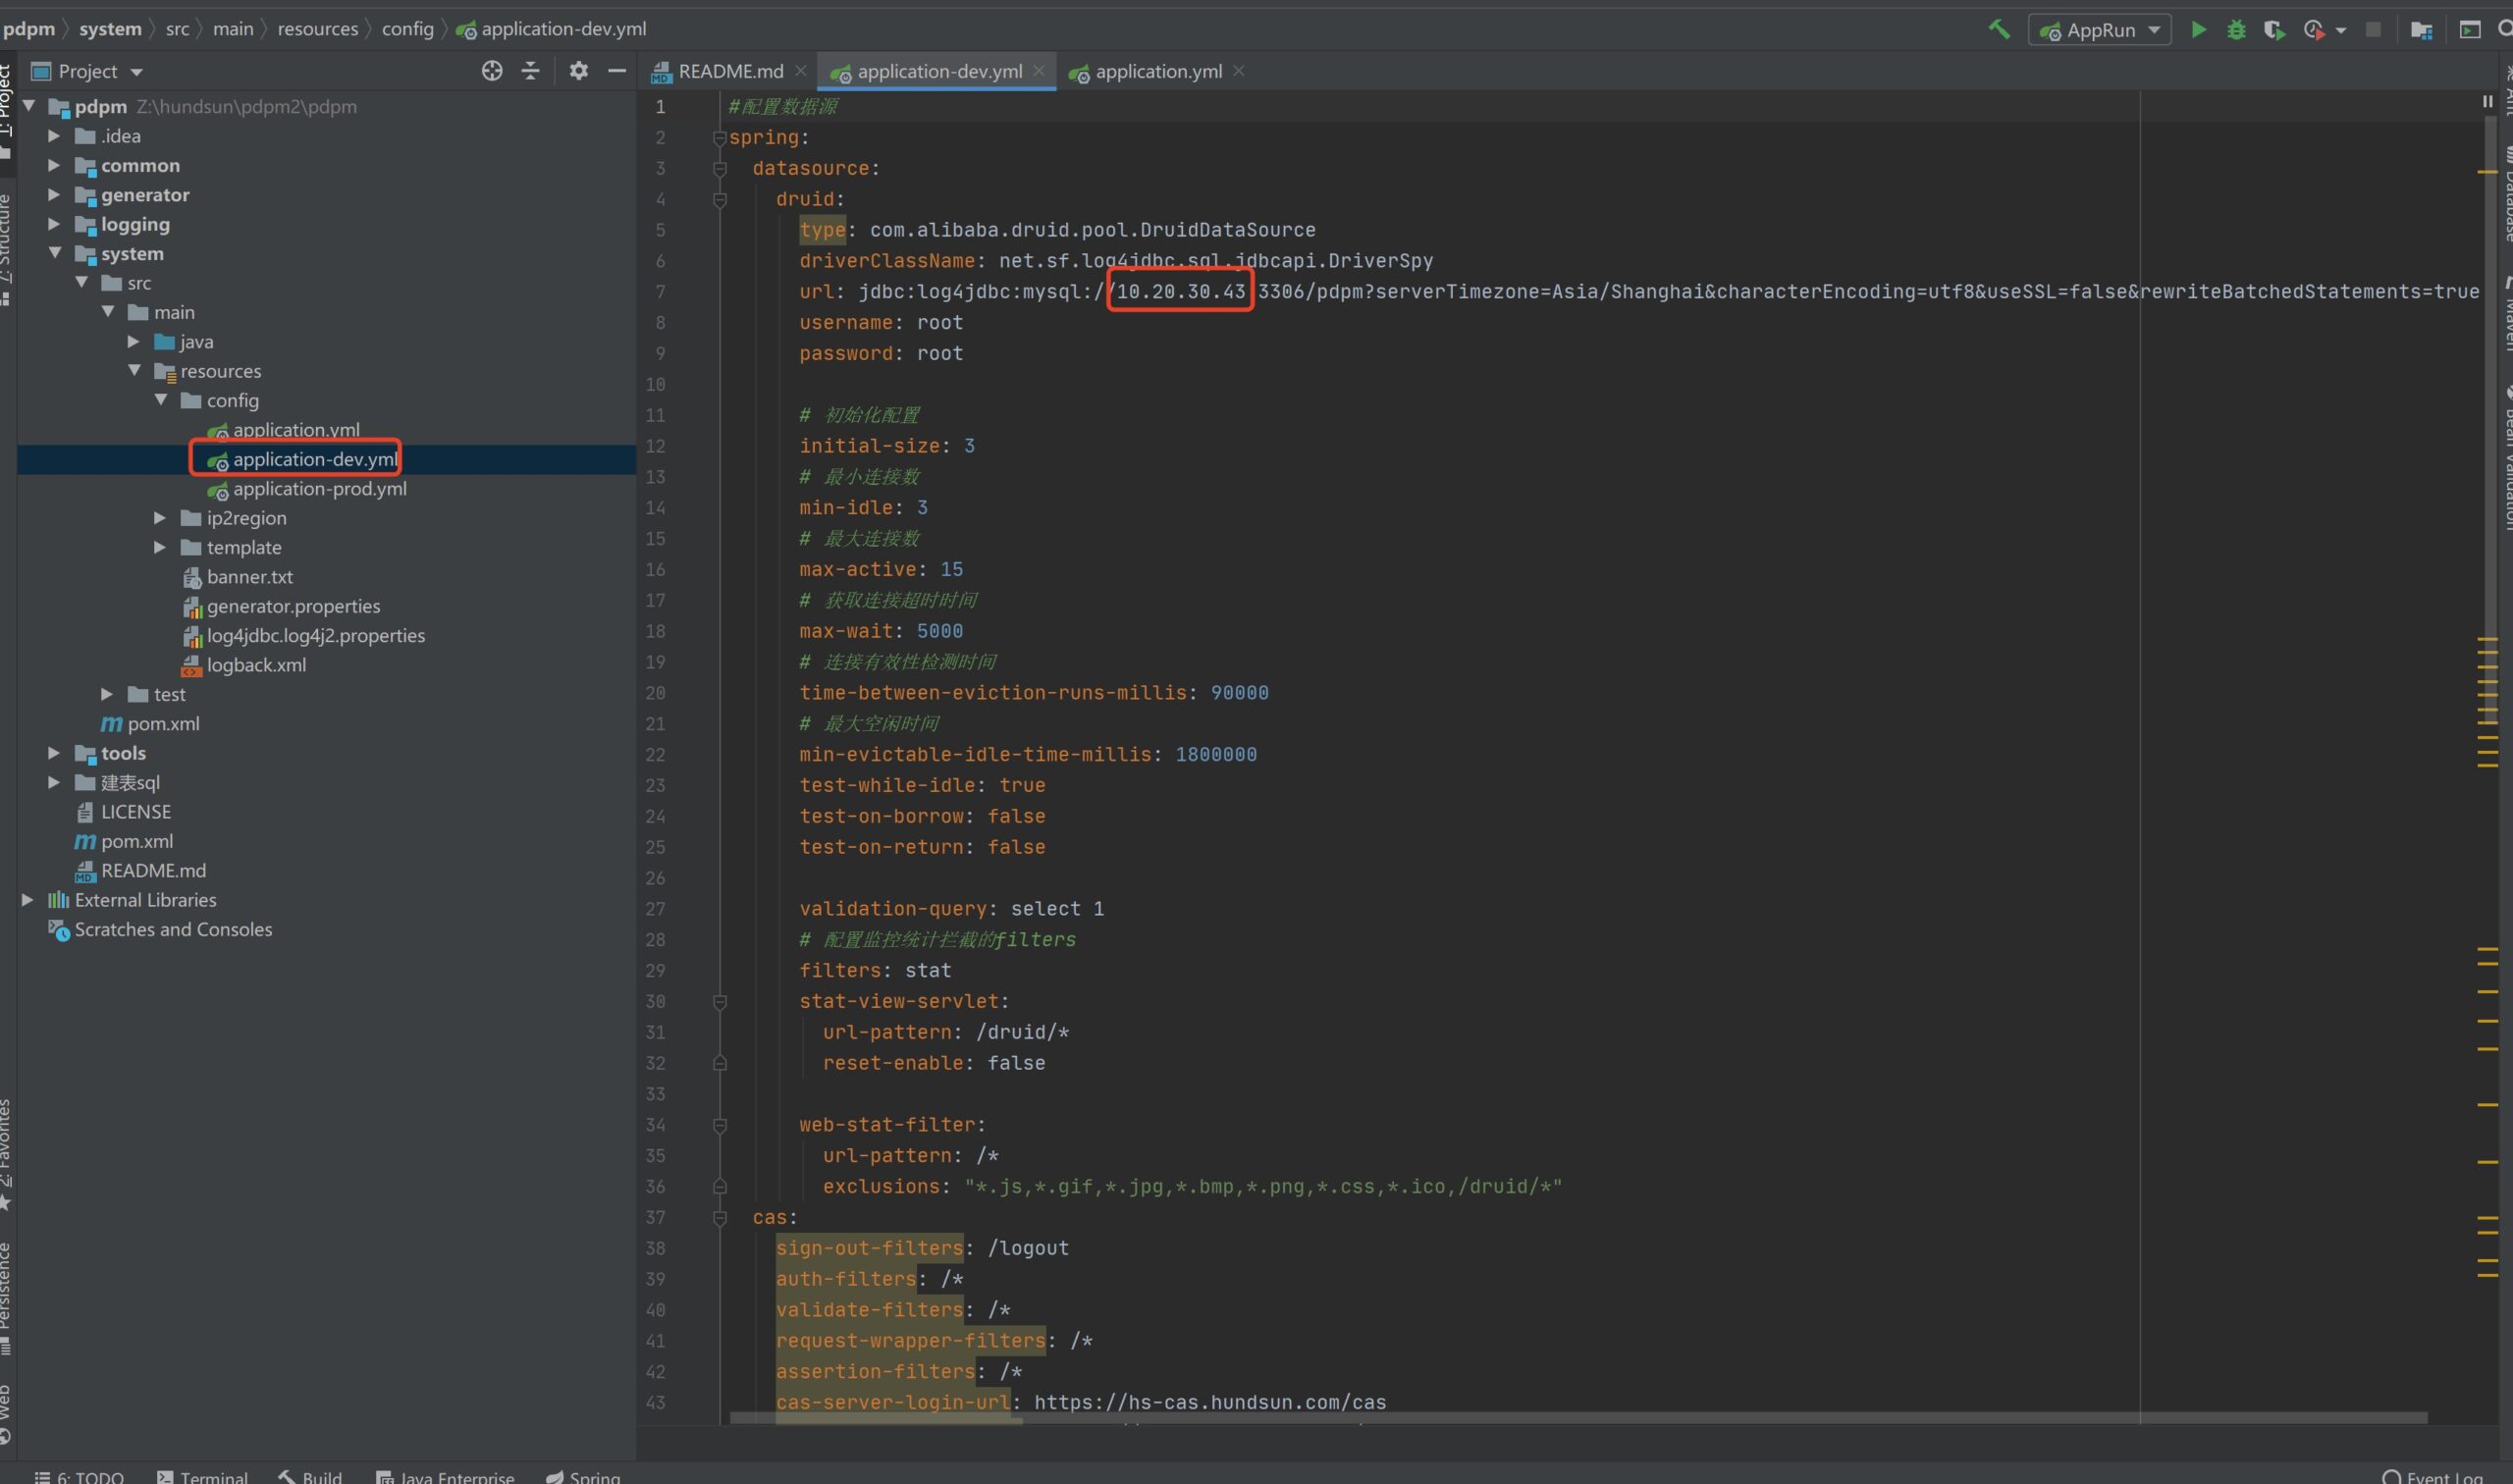Toggle the Favorites side tool window
Screen dimensions: 2513x1484
(6, 1155)
